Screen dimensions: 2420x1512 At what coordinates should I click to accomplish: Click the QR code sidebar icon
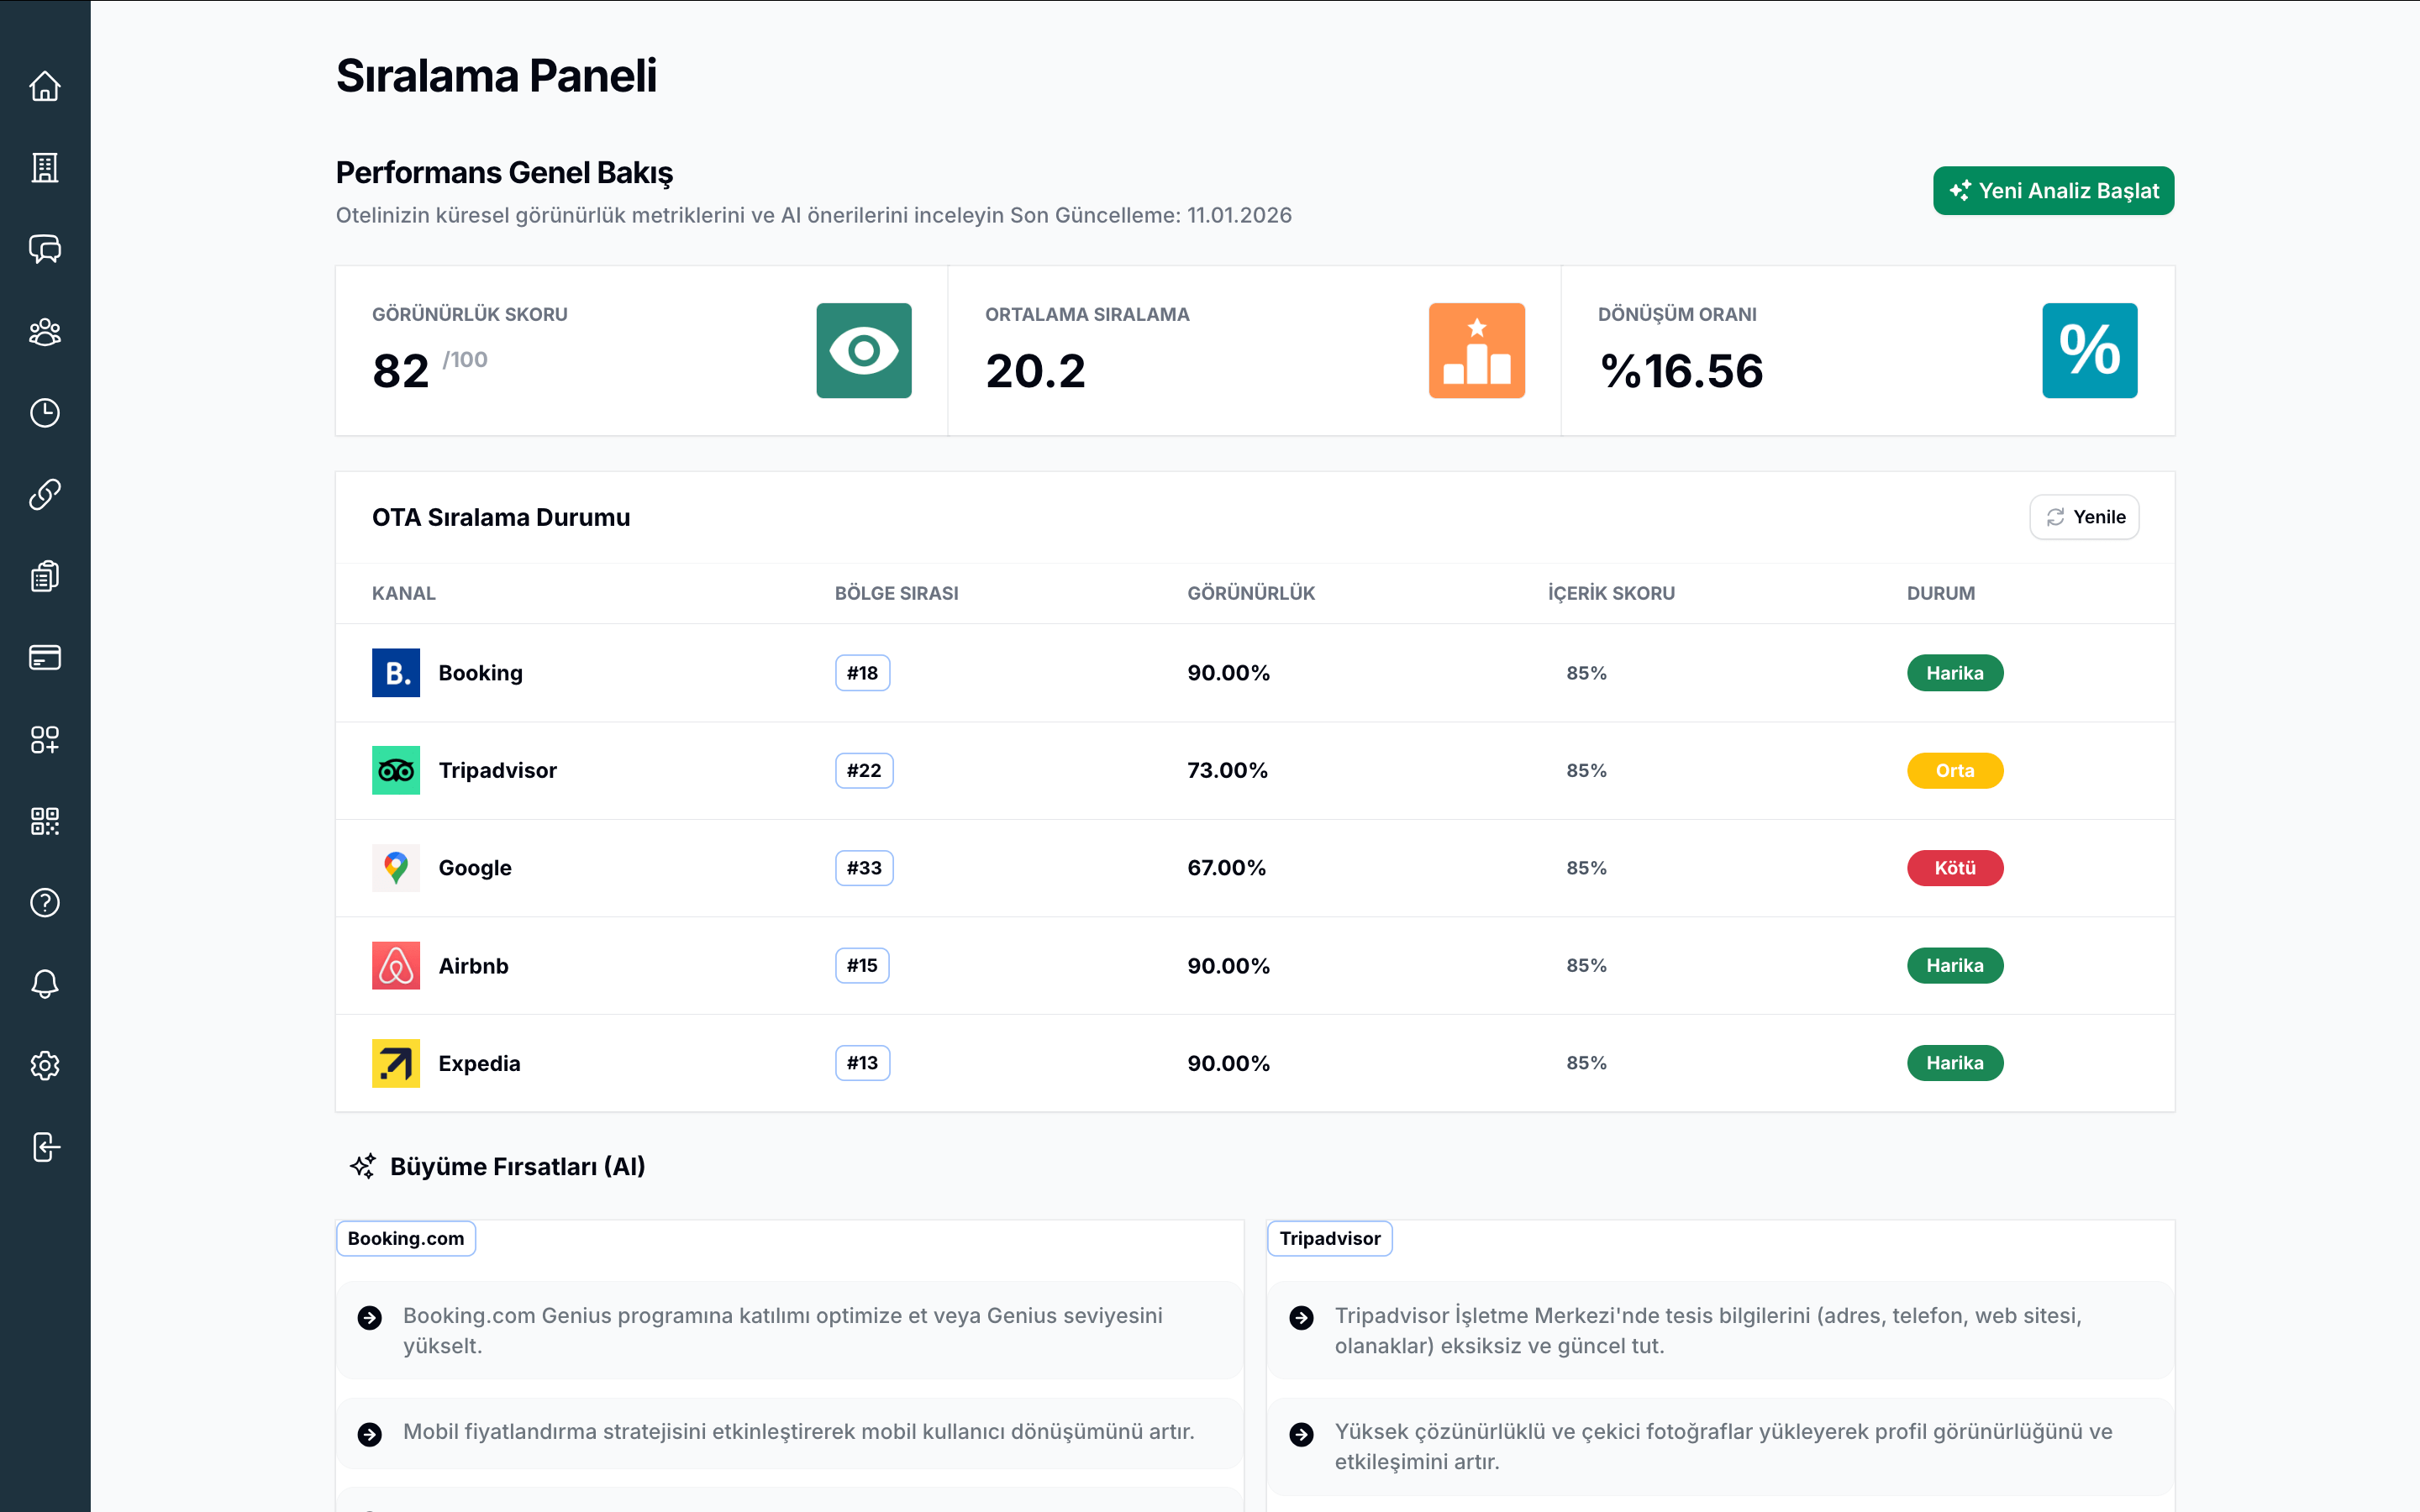(x=45, y=821)
